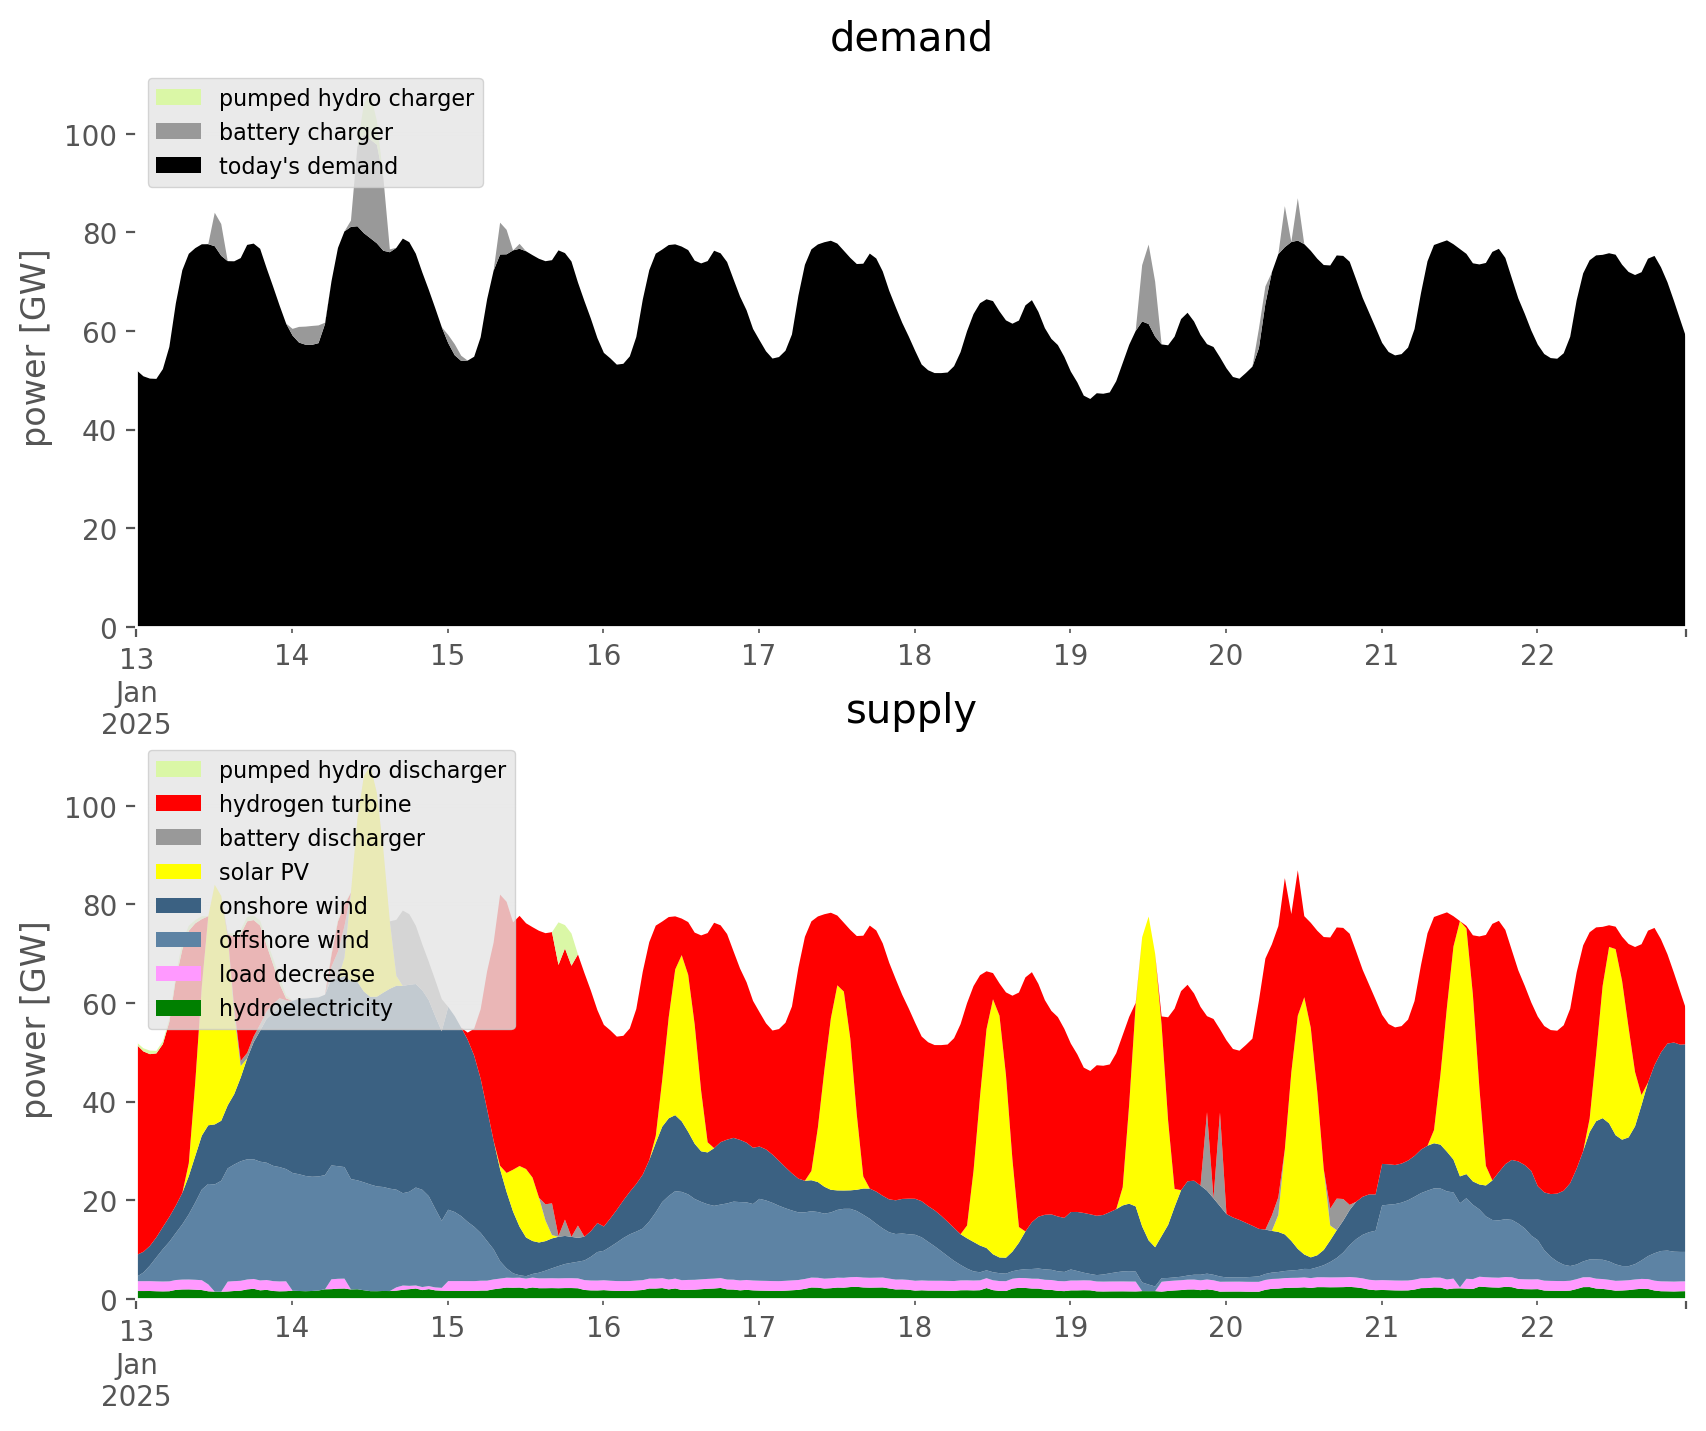Image resolution: width=1706 pixels, height=1431 pixels.
Task: Select the 'hydrogen turbine' legend label
Action: pos(315,805)
